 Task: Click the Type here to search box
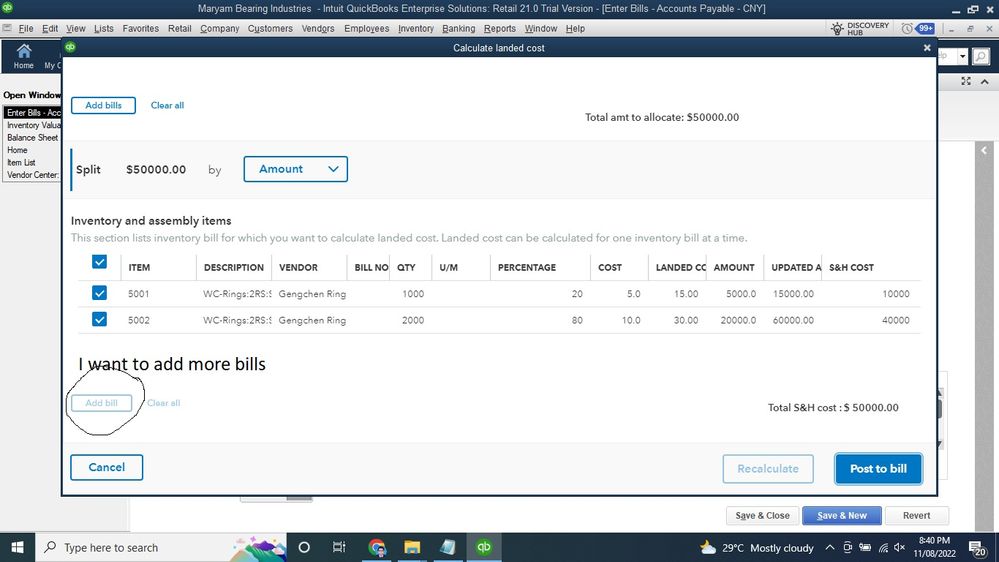coord(162,547)
